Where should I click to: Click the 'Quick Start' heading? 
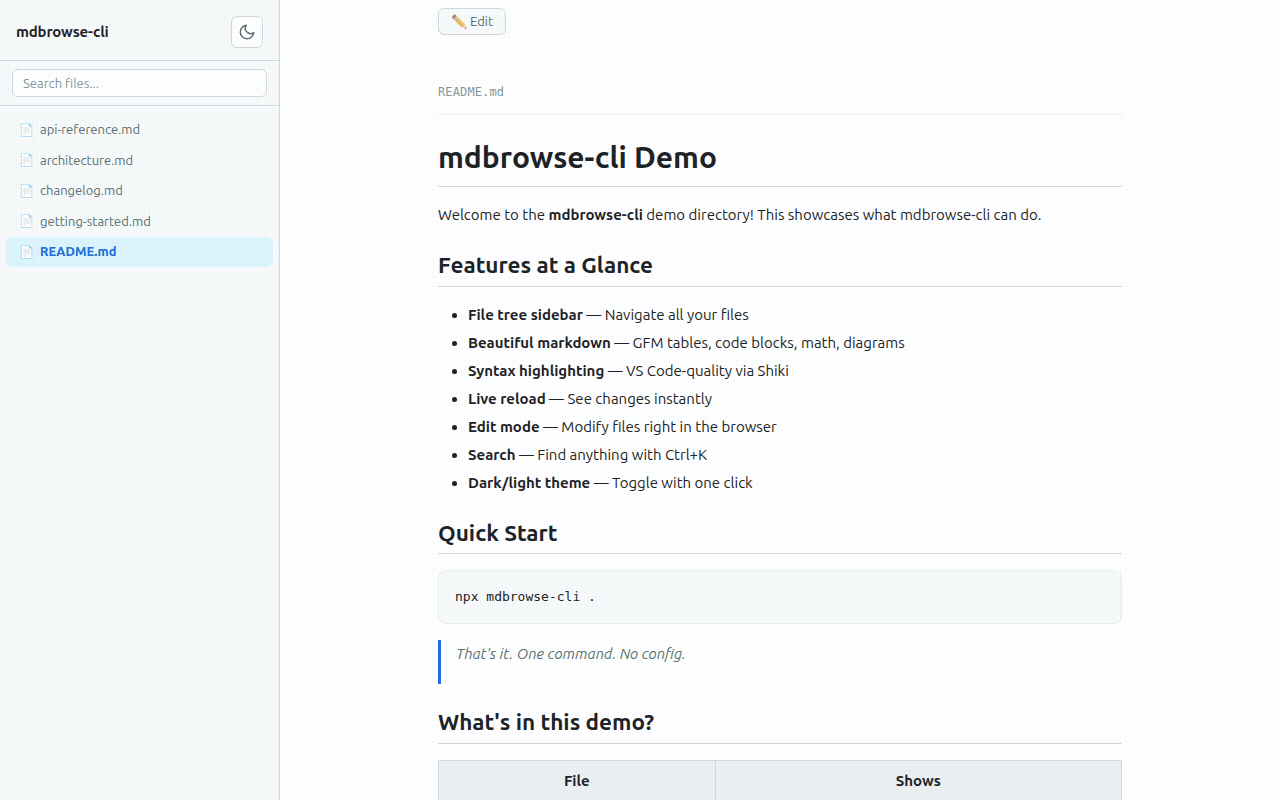tap(497, 533)
